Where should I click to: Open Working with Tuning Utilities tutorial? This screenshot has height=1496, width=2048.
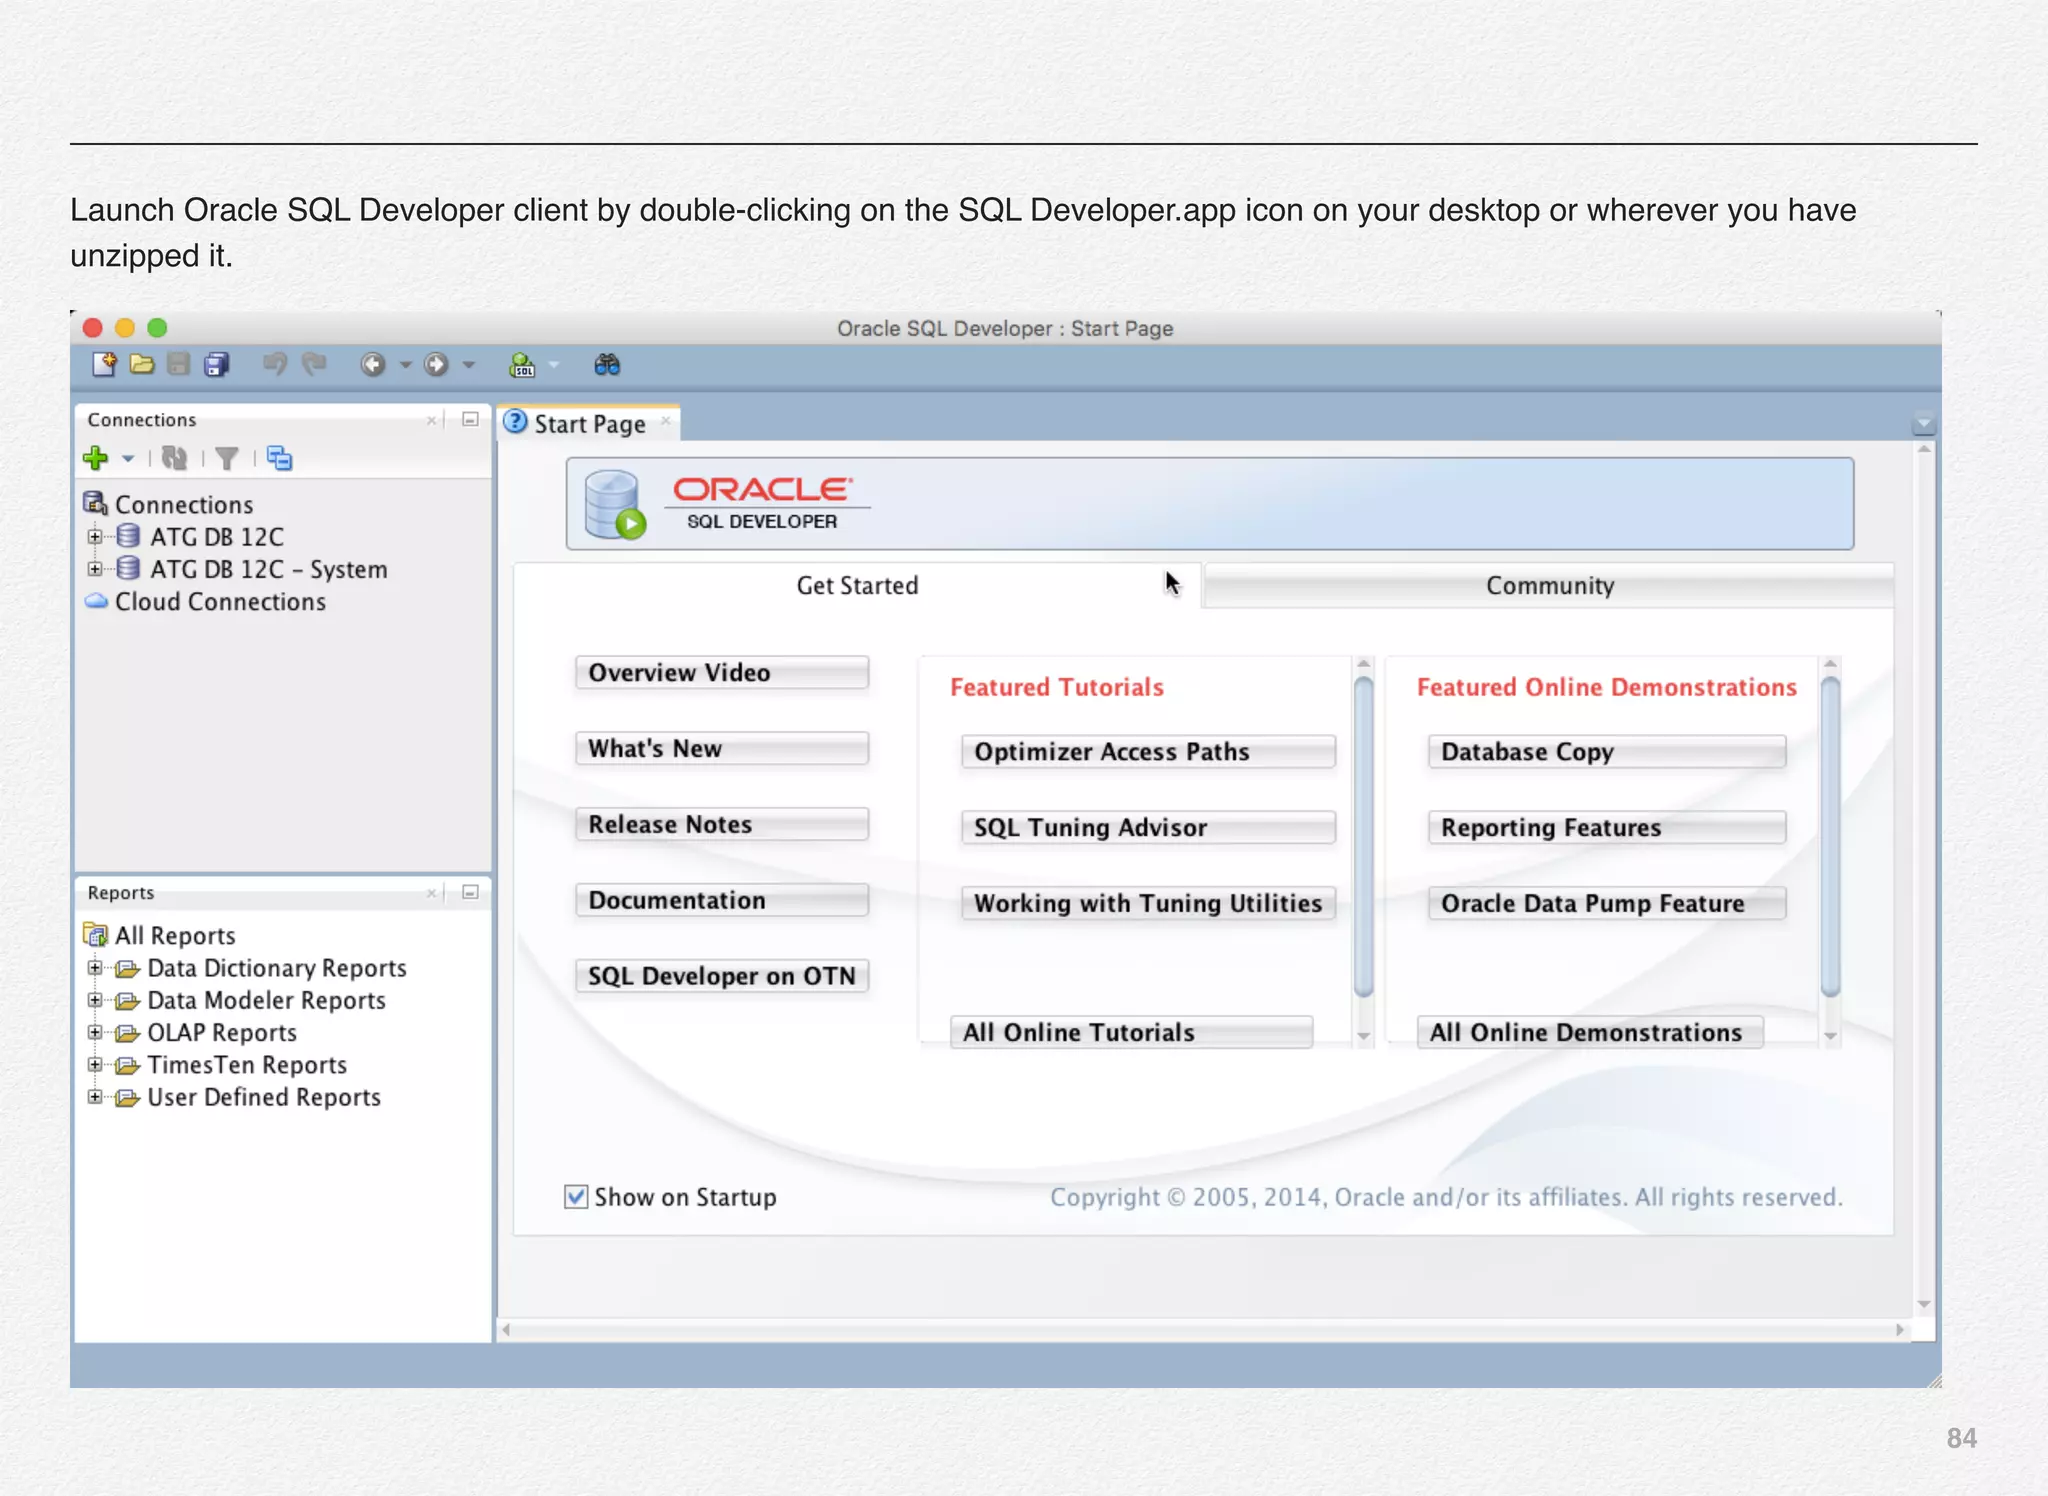point(1148,903)
